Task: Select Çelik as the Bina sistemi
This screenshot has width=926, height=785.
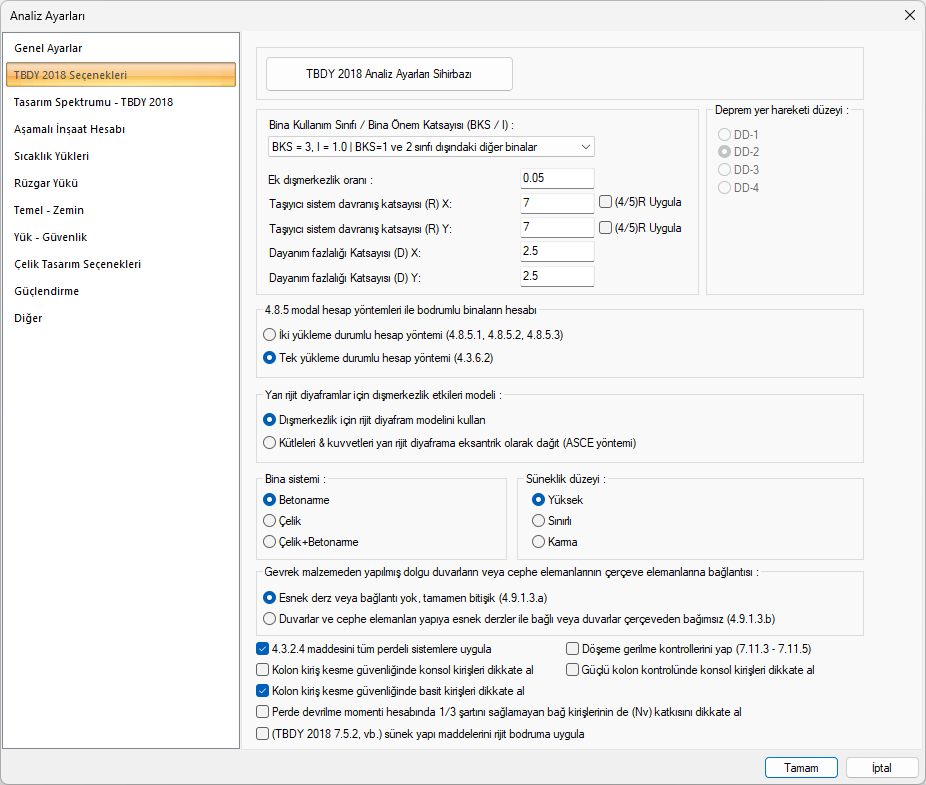Action: coord(269,521)
